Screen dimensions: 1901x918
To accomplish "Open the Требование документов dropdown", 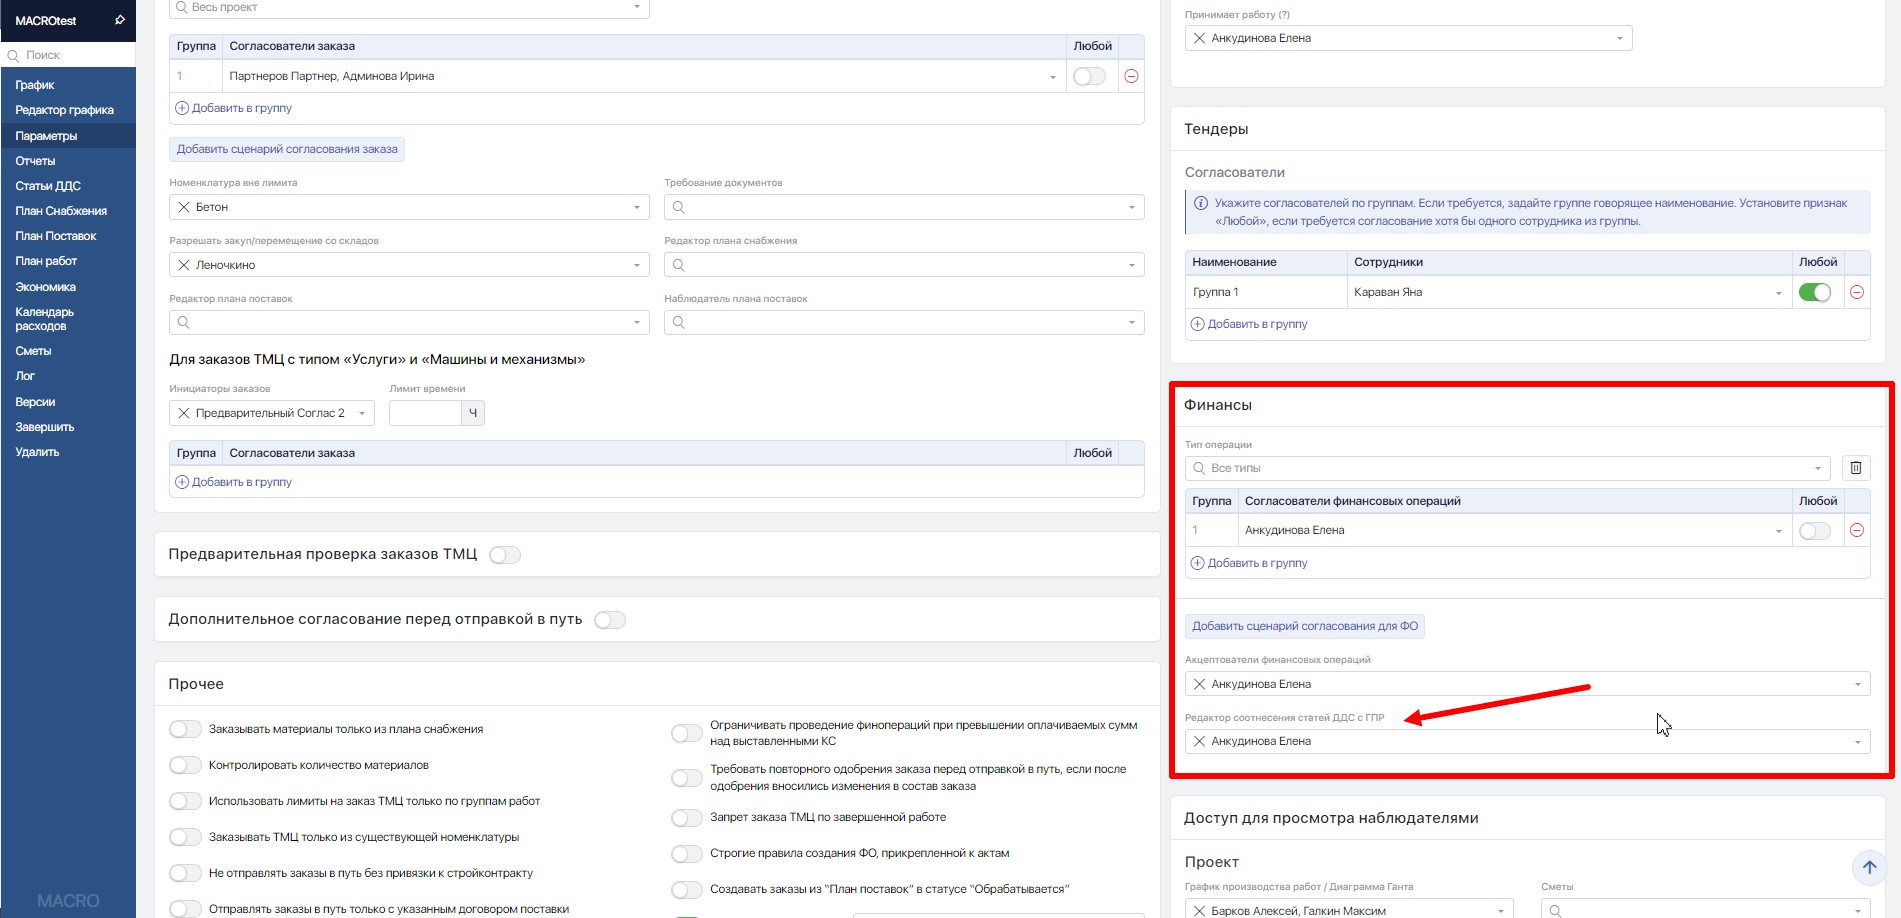I will [1131, 207].
